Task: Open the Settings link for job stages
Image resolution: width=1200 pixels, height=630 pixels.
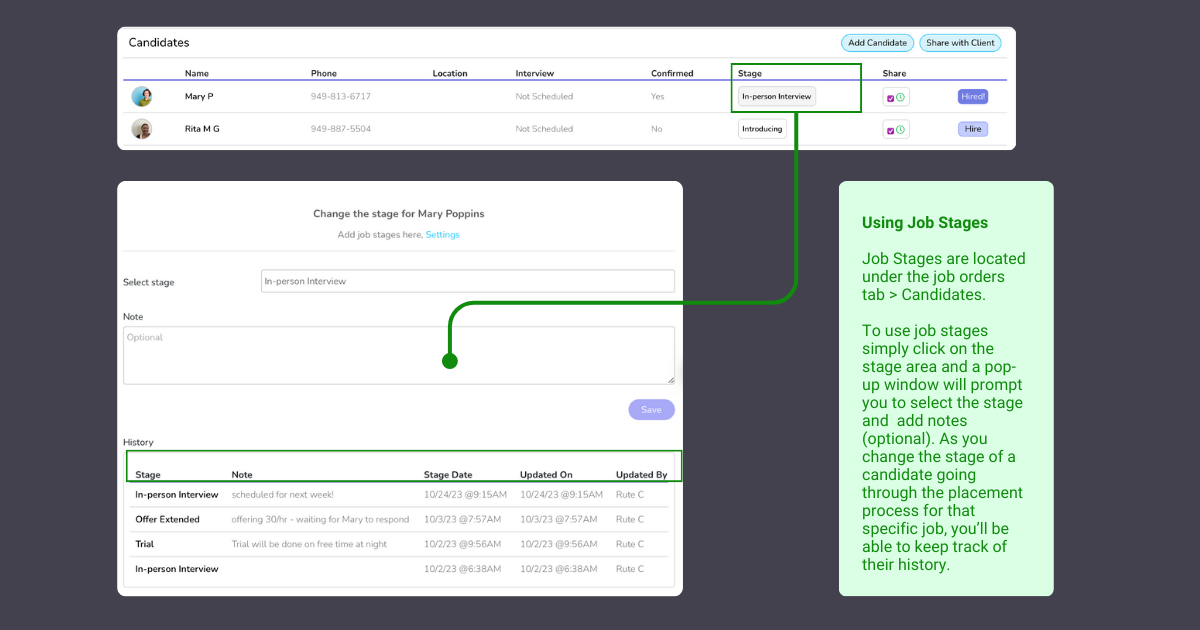Action: 442,235
